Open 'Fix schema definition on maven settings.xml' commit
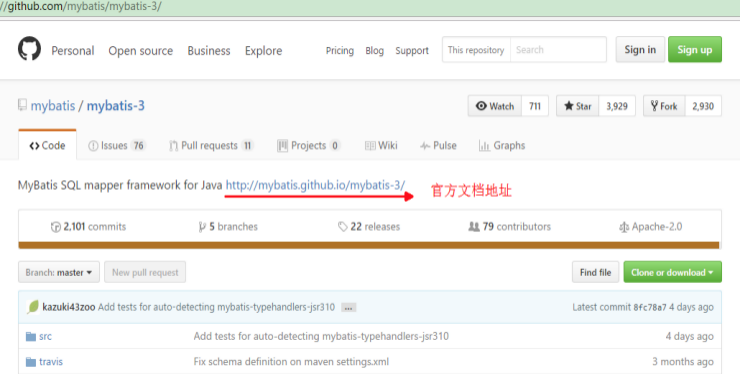 (x=291, y=362)
